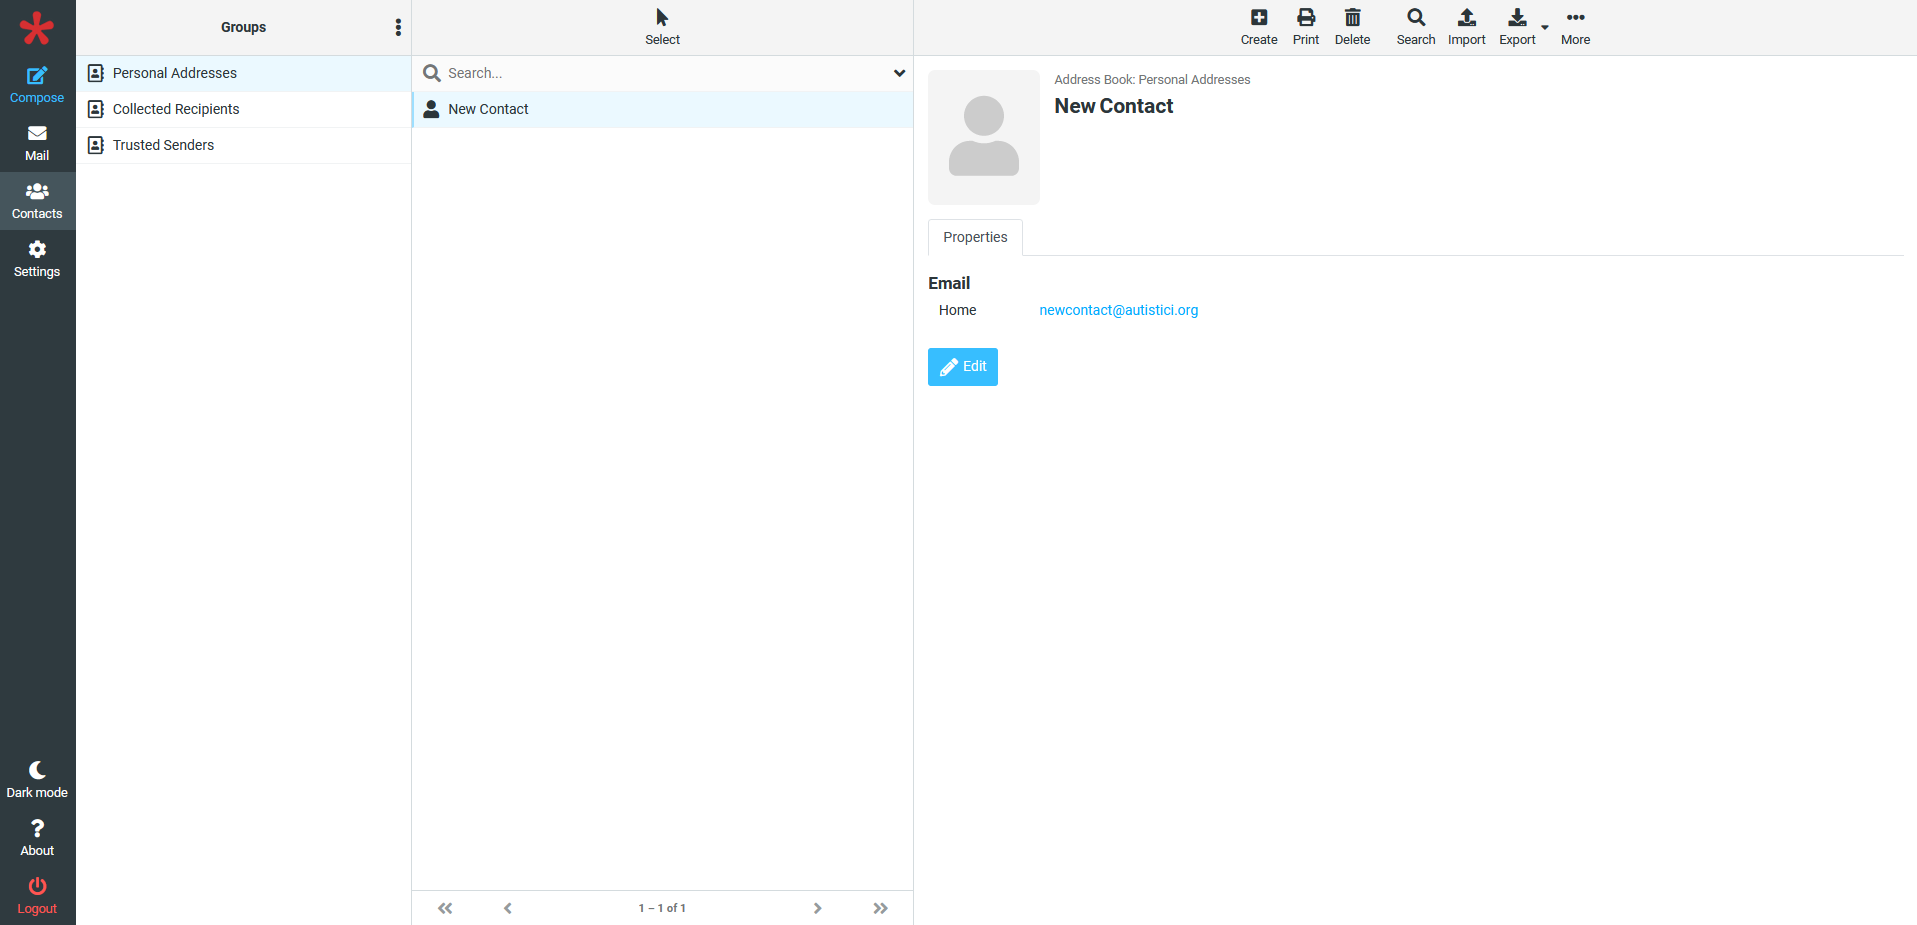Click the Export contacts icon
The height and width of the screenshot is (925, 1917).
(1516, 18)
